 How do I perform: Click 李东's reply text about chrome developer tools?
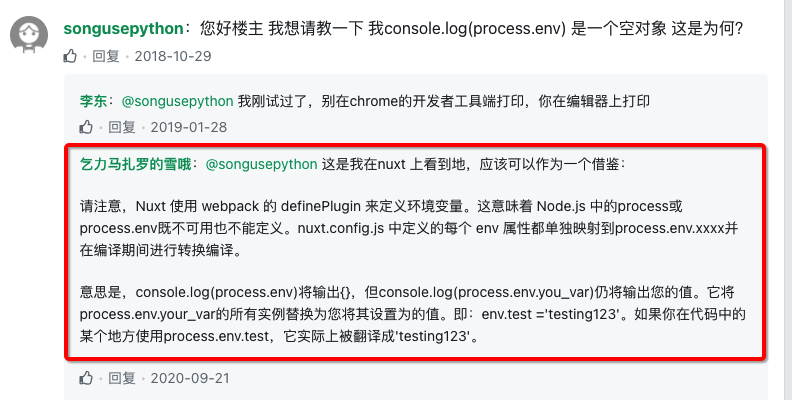pyautogui.click(x=440, y=101)
